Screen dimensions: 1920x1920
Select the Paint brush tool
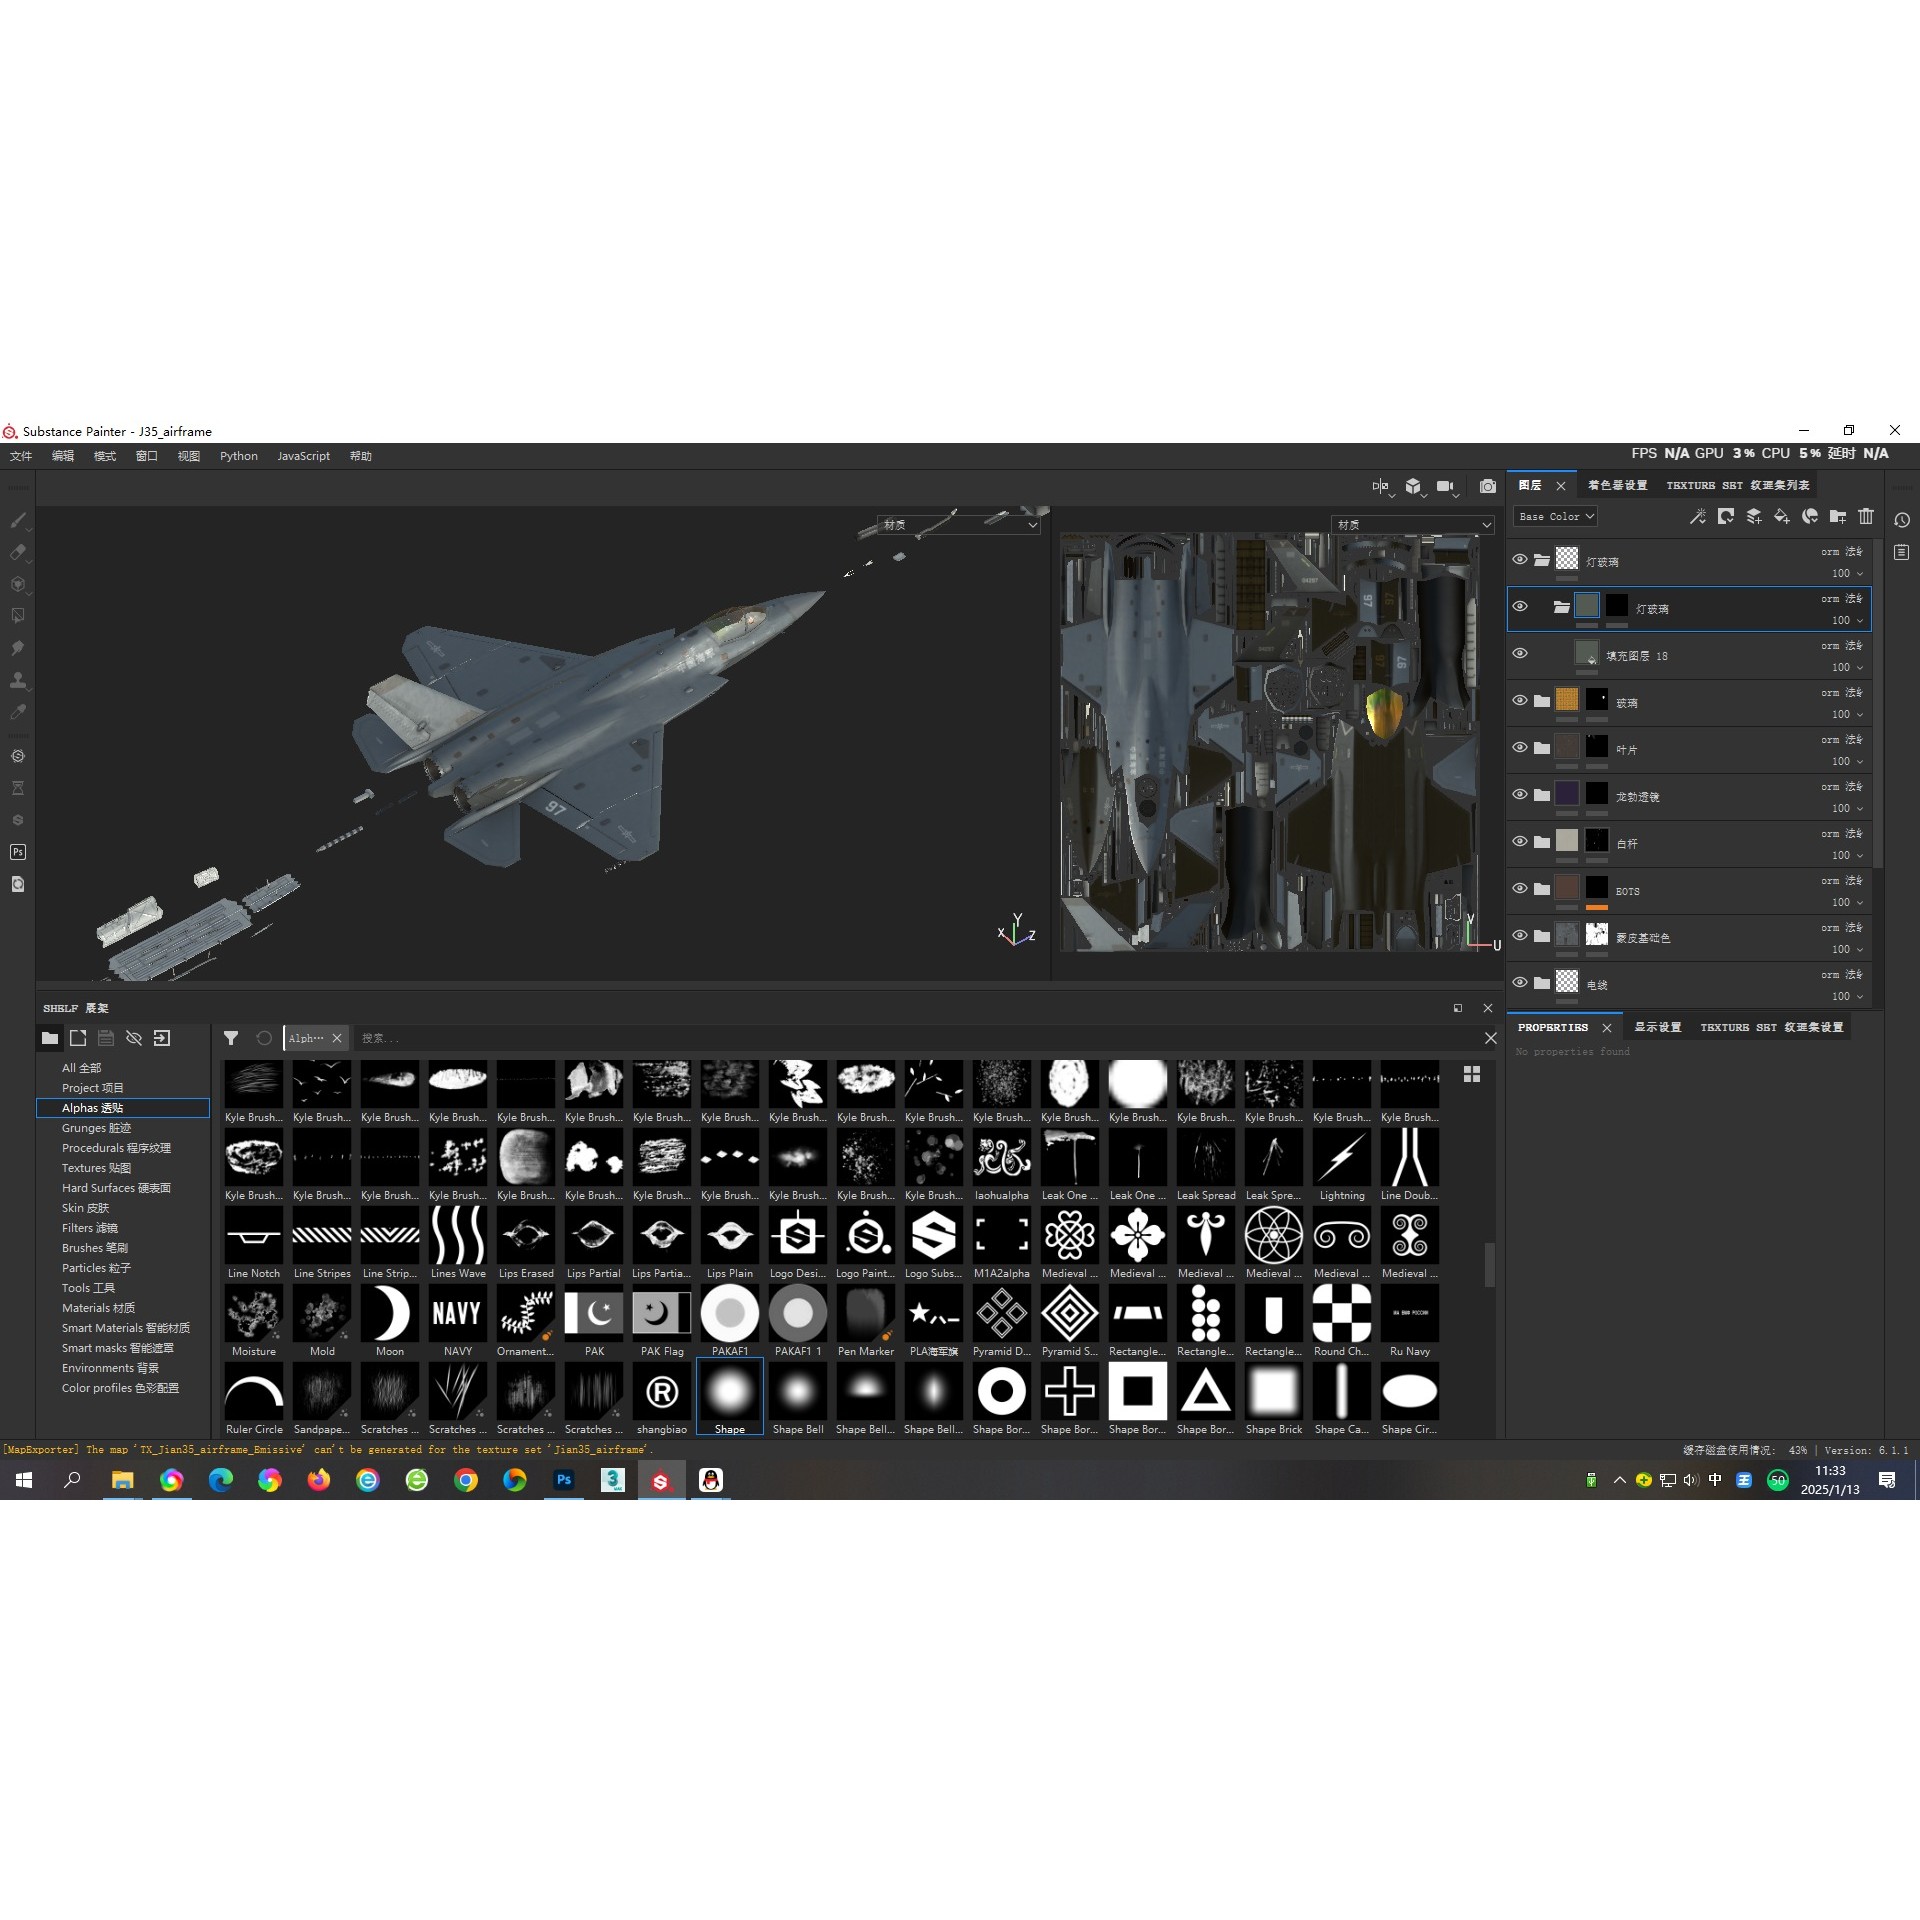pyautogui.click(x=18, y=521)
